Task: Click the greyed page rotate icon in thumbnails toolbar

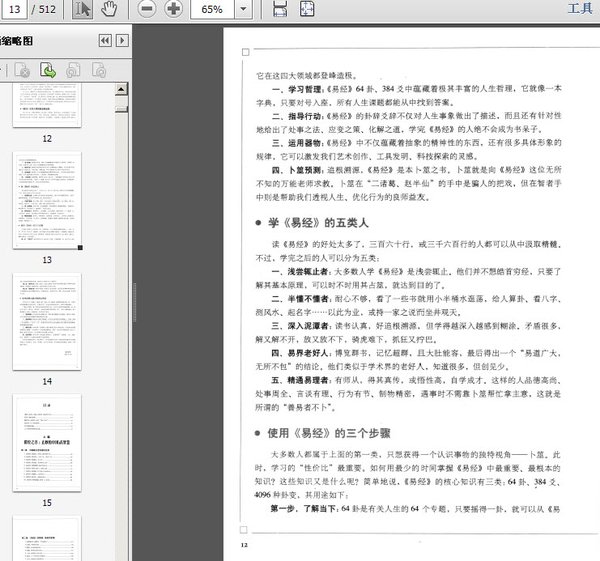Action: click(x=72, y=70)
